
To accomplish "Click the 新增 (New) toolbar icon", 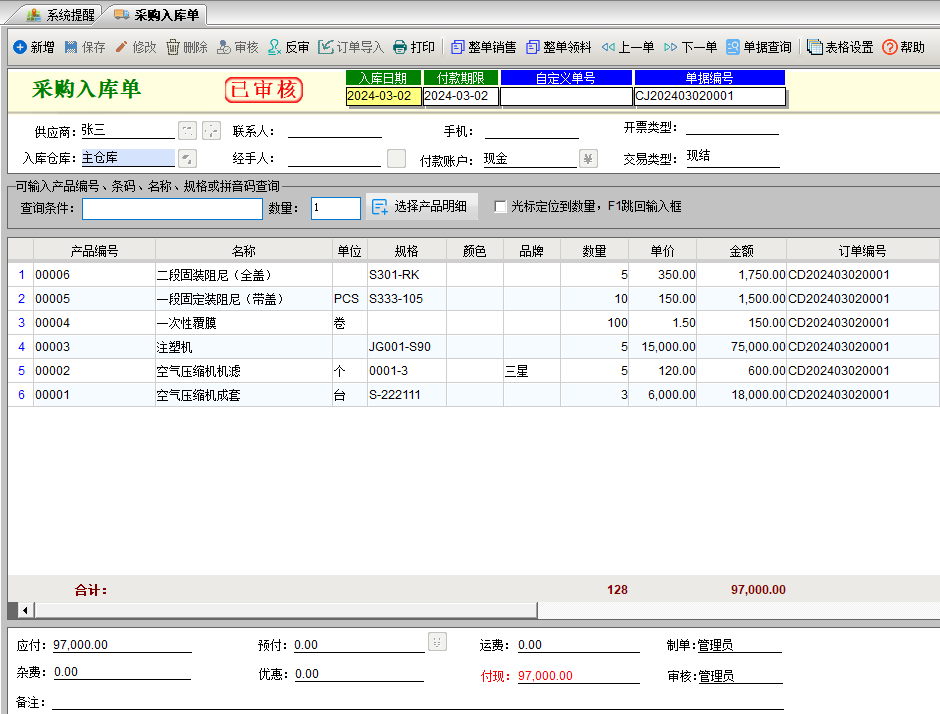I will click(x=20, y=47).
